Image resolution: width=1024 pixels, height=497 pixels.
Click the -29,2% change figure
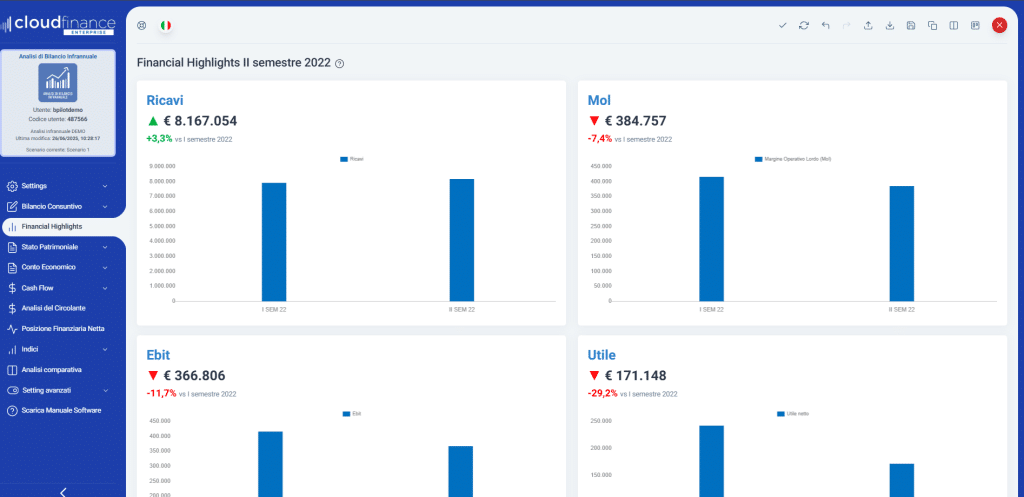click(x=603, y=393)
